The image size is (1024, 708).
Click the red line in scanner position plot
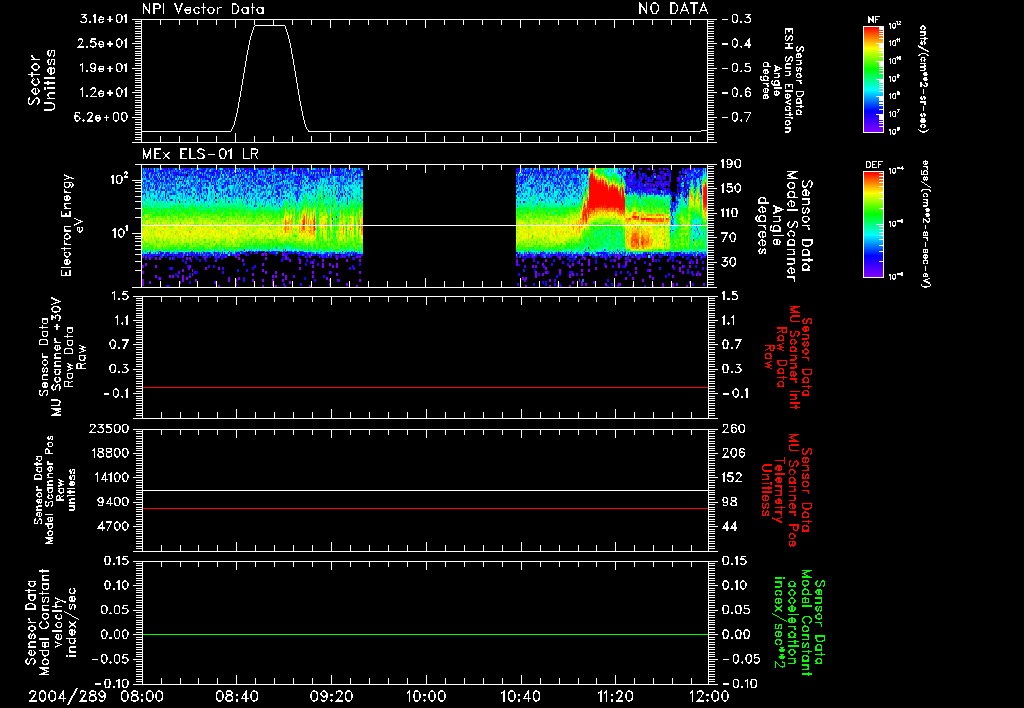(424, 508)
